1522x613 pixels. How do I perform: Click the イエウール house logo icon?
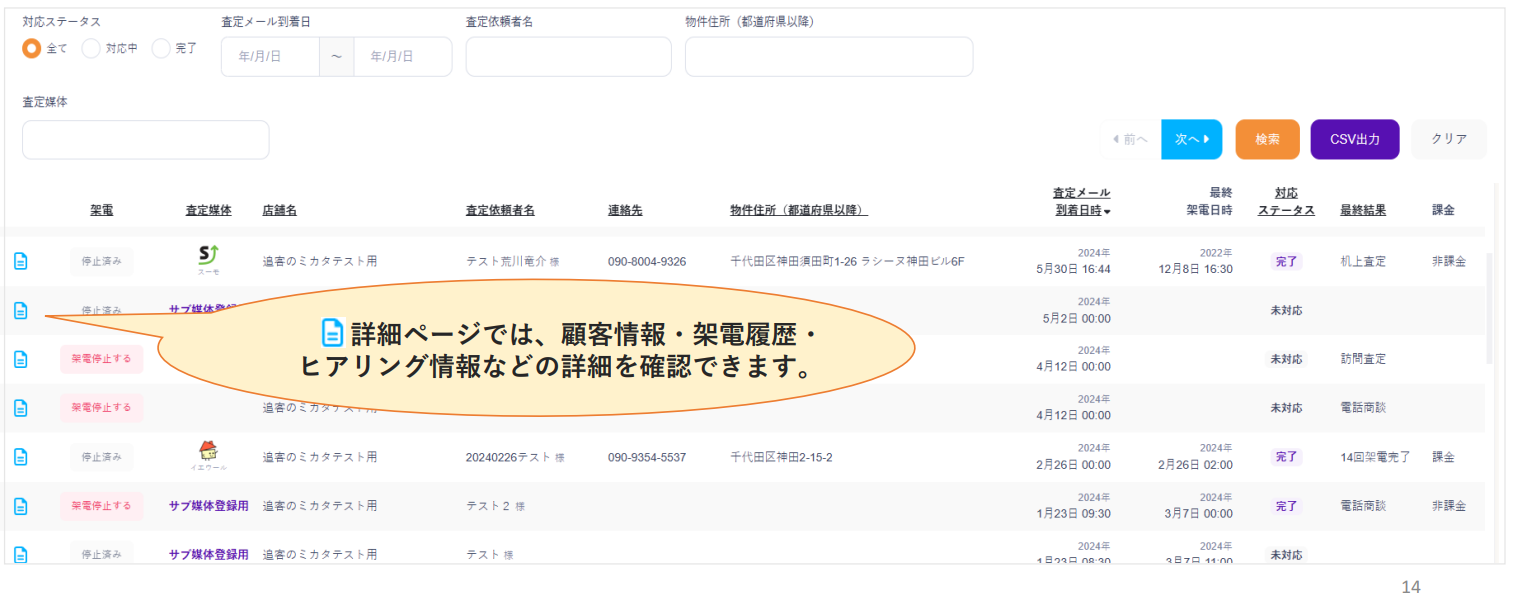(x=208, y=455)
